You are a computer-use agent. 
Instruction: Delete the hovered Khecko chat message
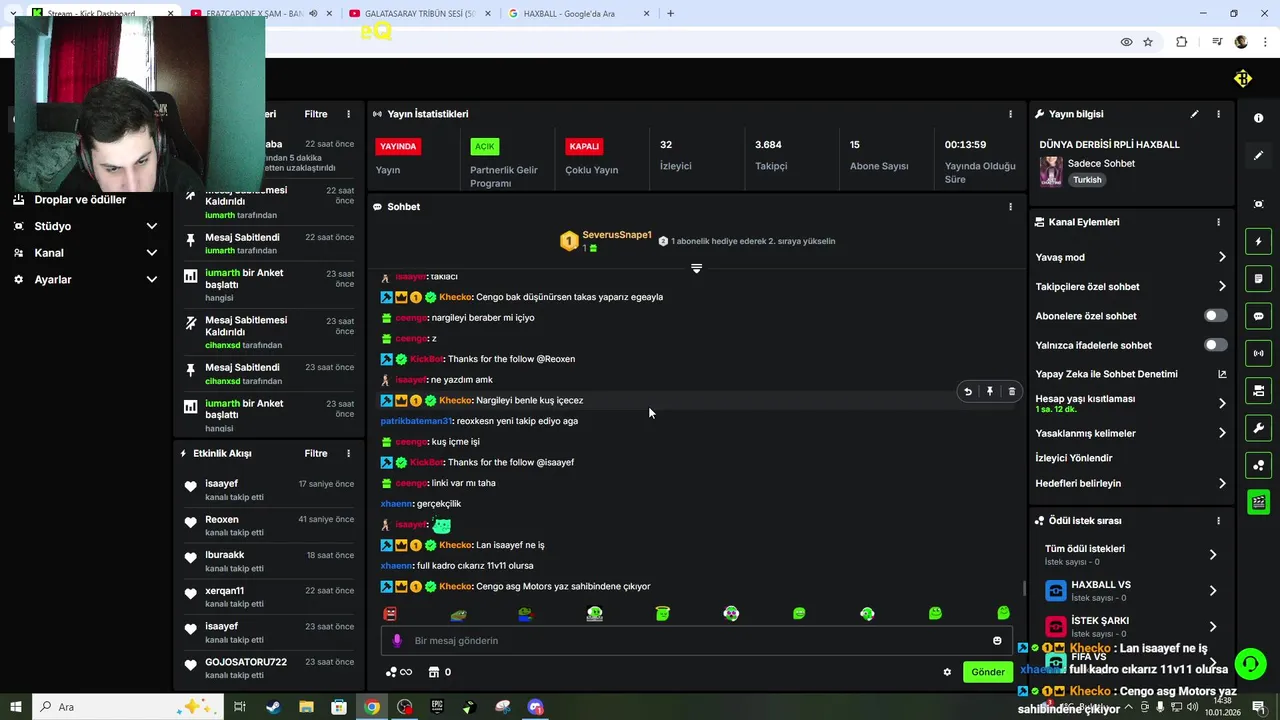tap(1011, 392)
